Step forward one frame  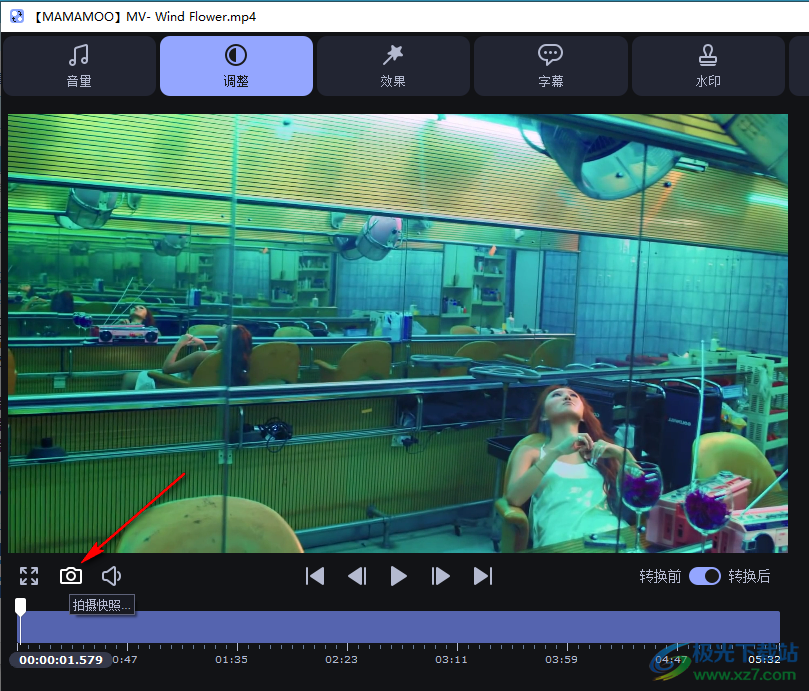coord(440,576)
